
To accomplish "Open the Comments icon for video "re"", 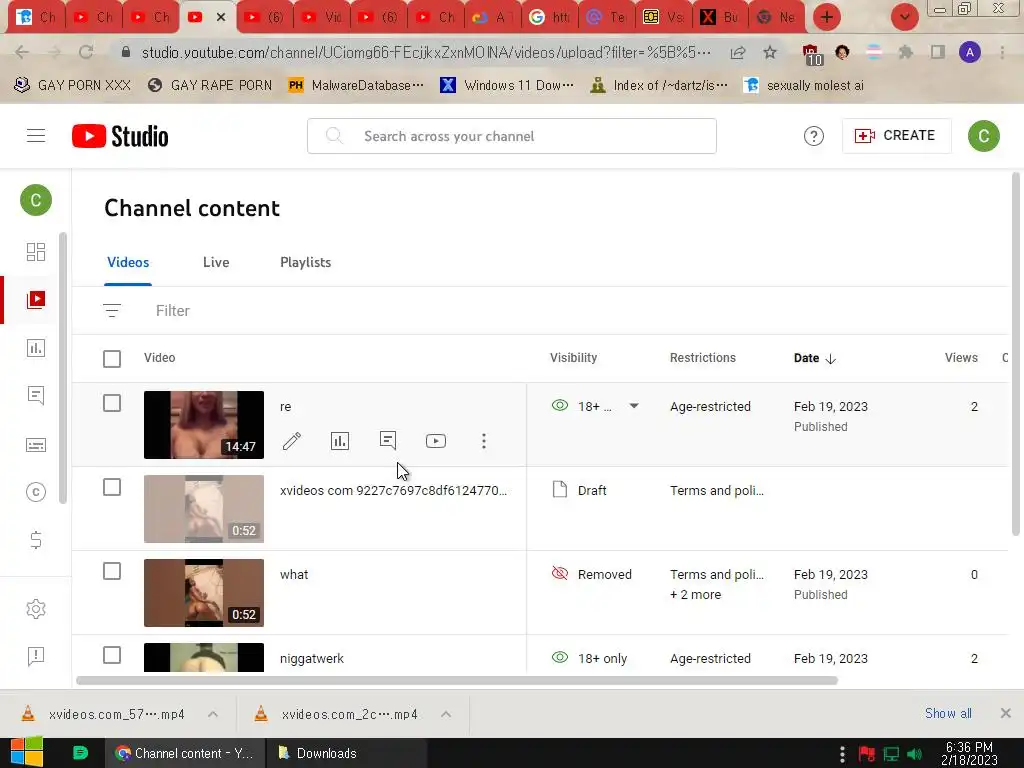I will coord(388,441).
